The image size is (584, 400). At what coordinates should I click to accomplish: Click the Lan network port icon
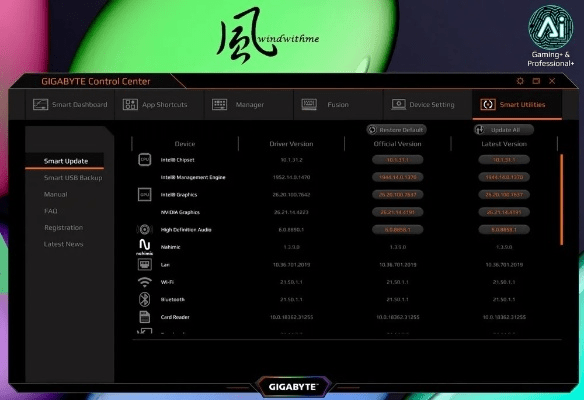[x=145, y=264]
